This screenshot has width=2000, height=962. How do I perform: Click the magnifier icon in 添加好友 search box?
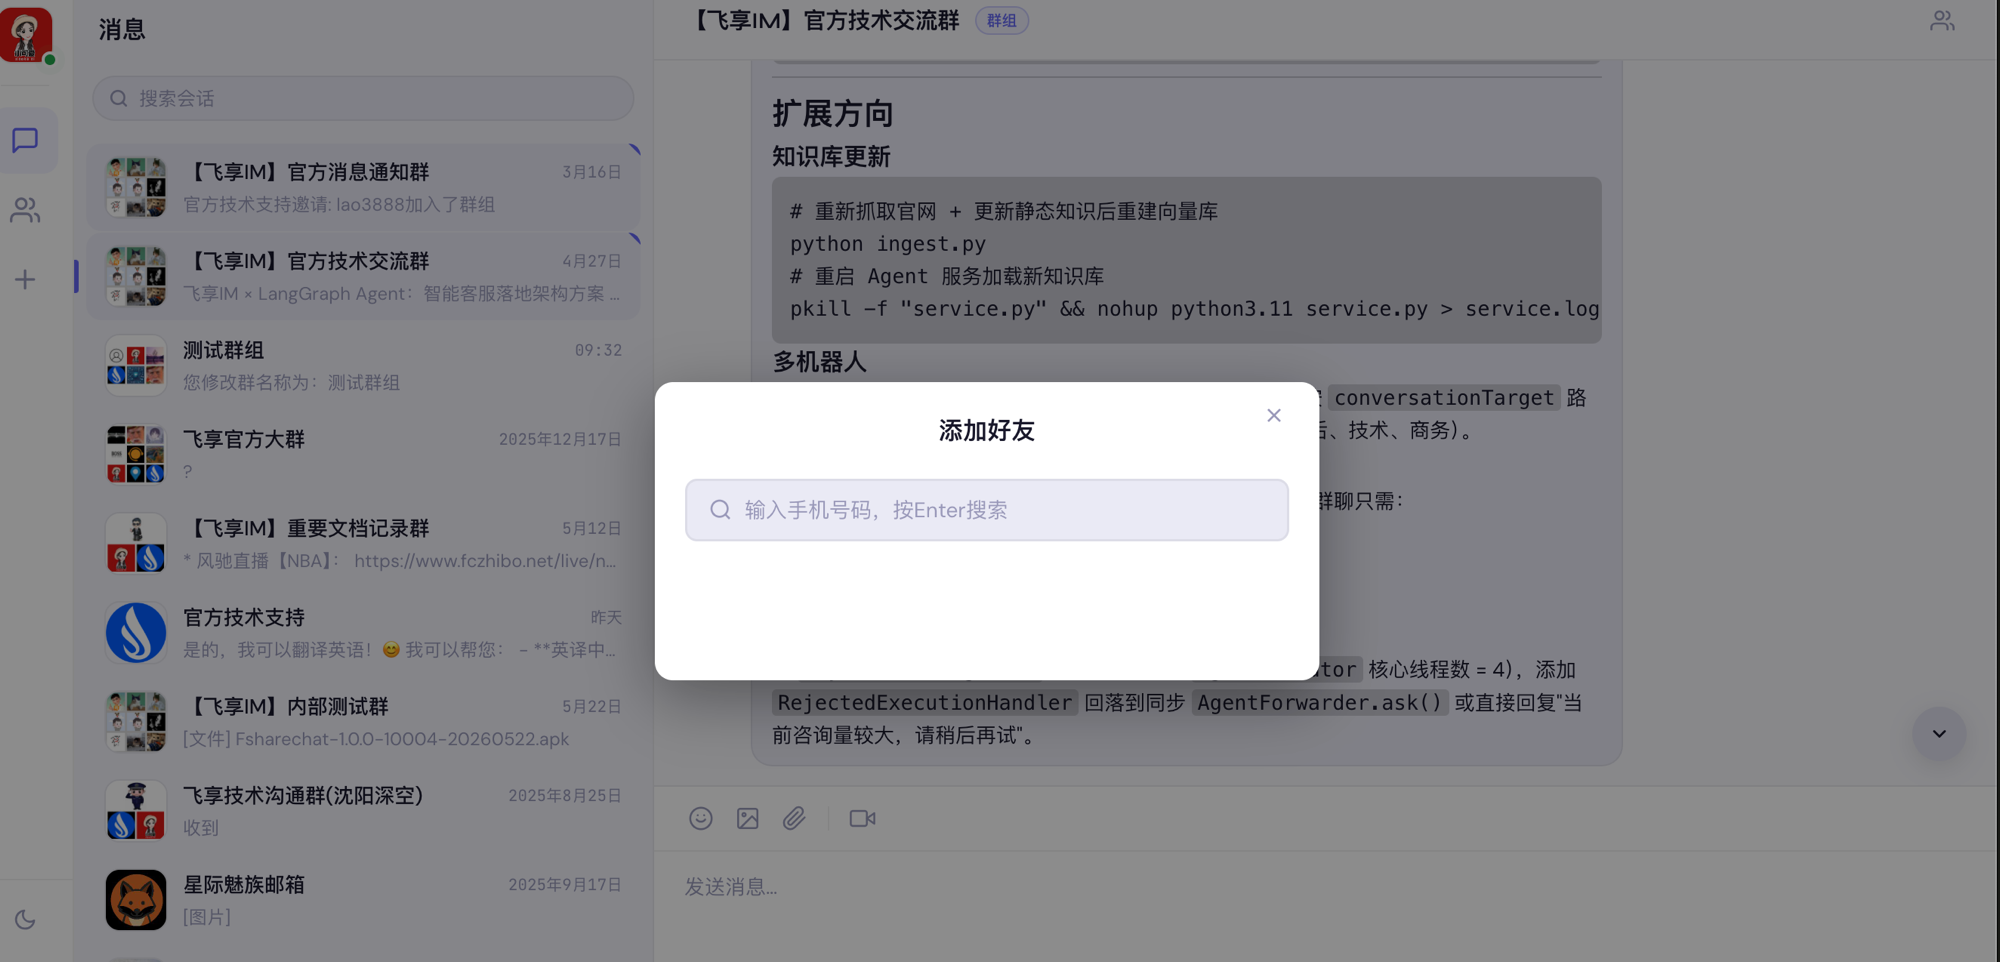pos(720,510)
